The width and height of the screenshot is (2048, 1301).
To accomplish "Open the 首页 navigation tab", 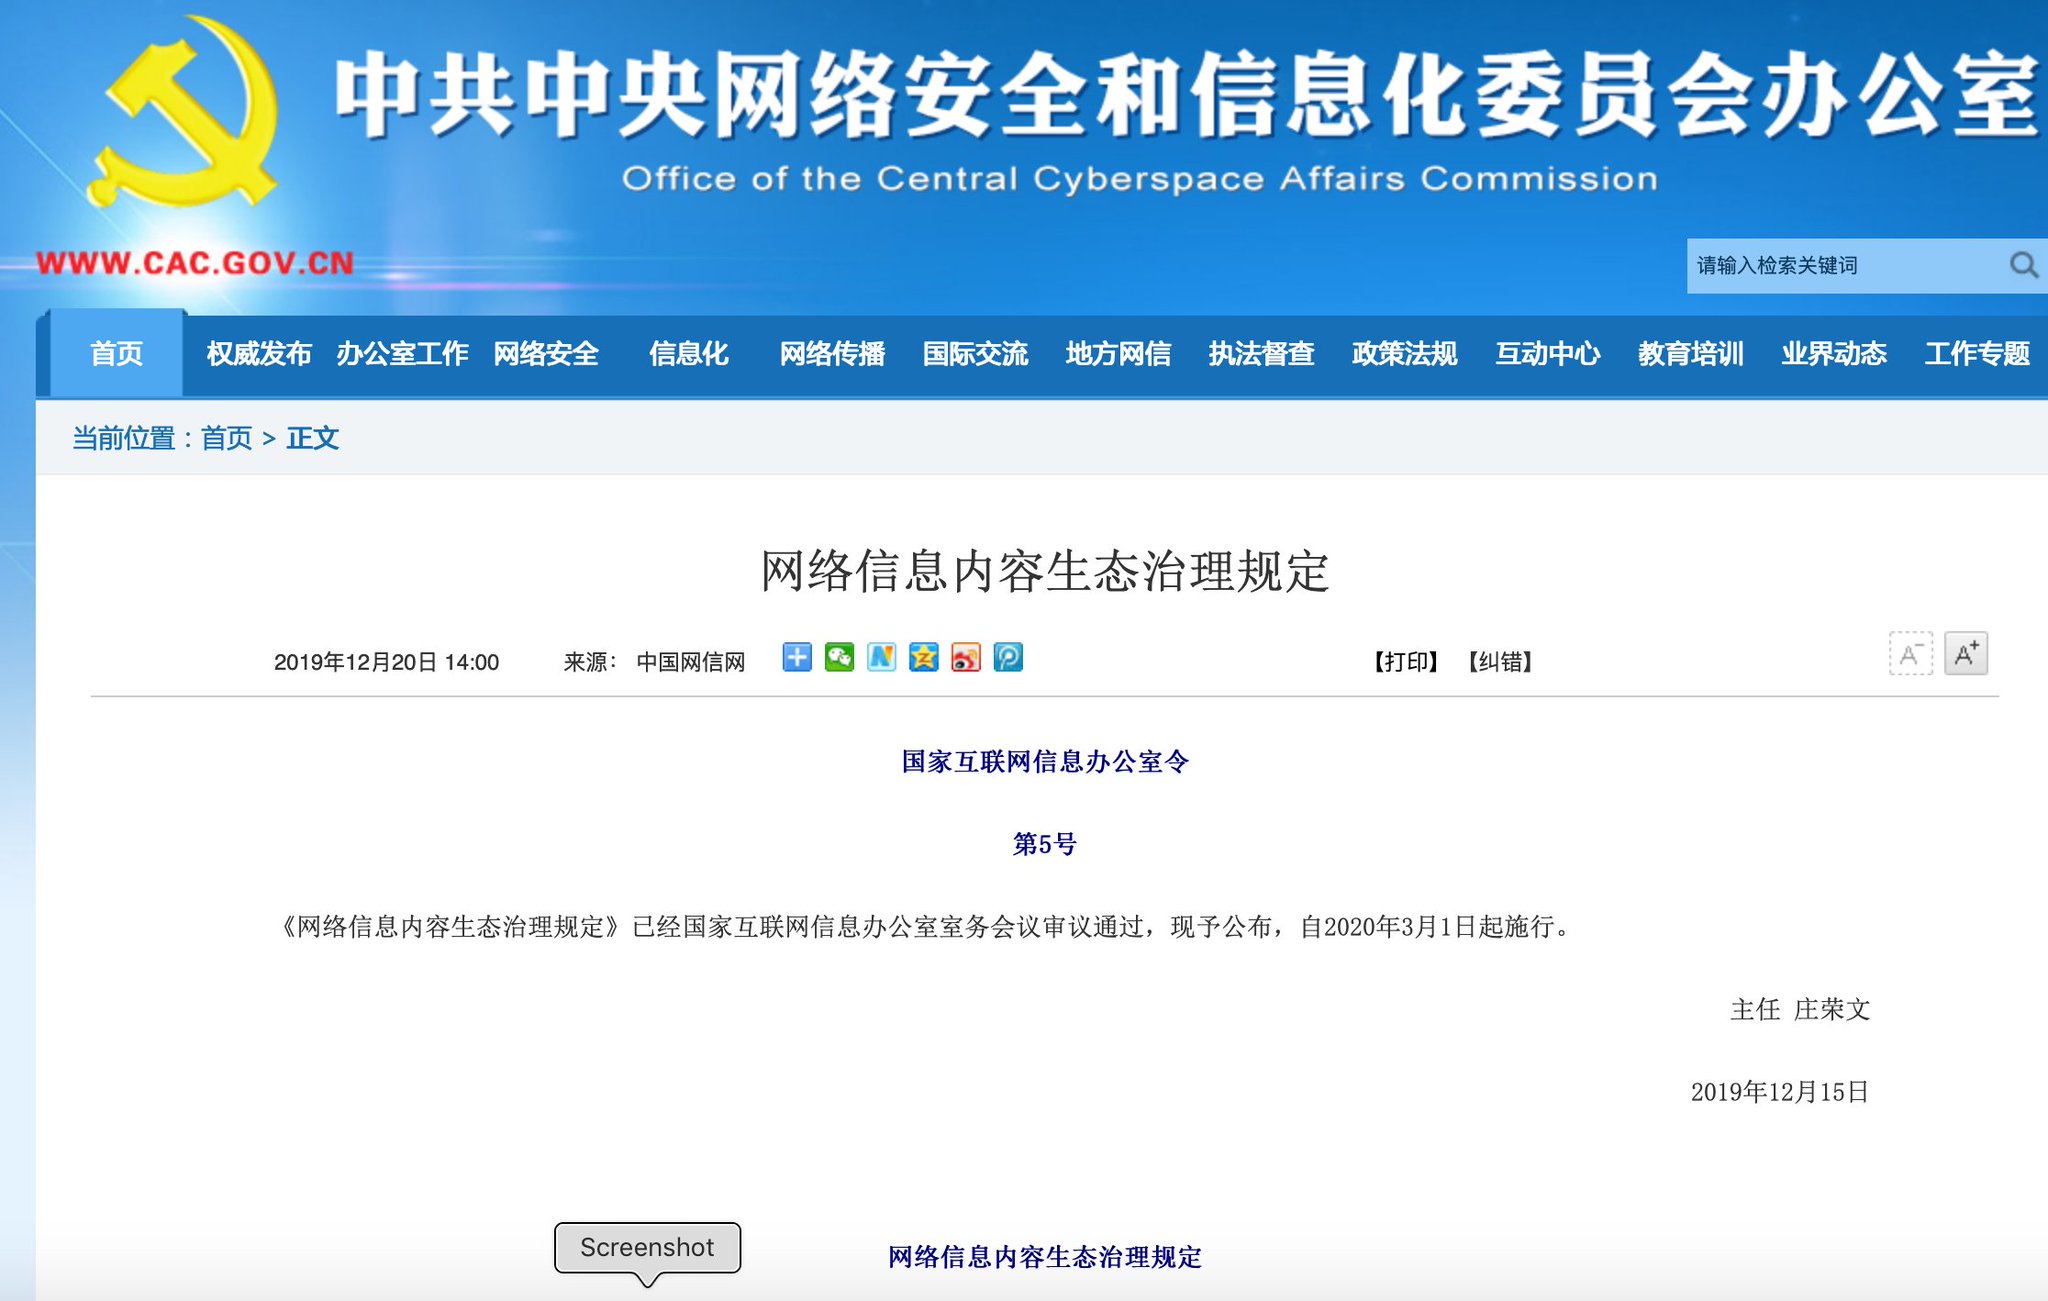I will 117,354.
